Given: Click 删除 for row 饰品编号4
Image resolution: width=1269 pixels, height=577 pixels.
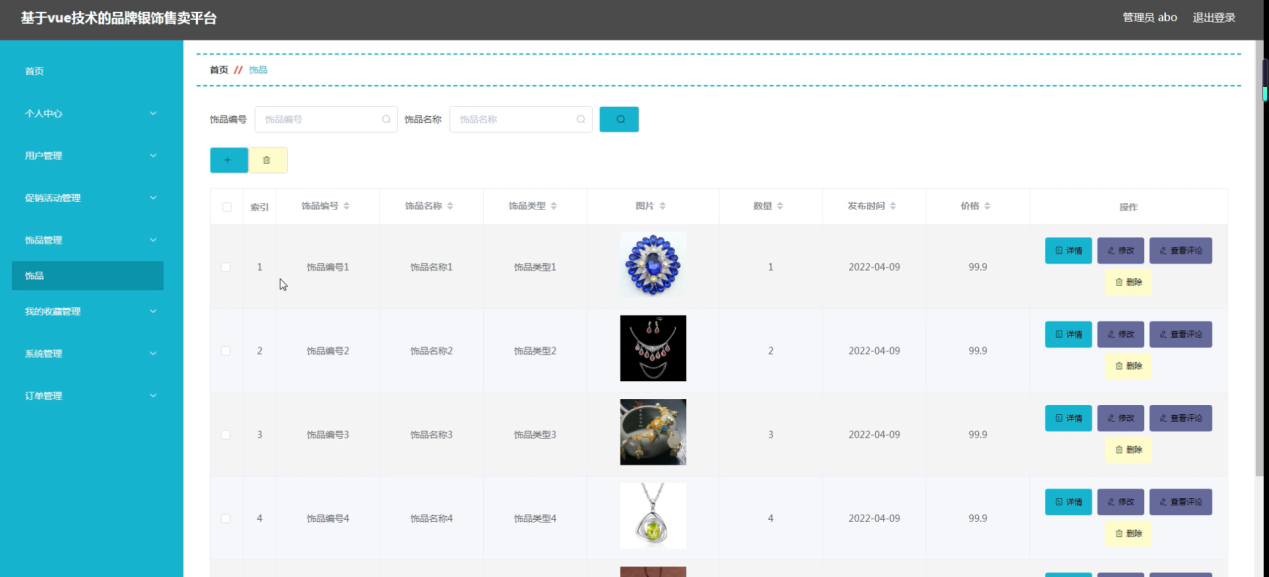Looking at the screenshot, I should (1128, 534).
